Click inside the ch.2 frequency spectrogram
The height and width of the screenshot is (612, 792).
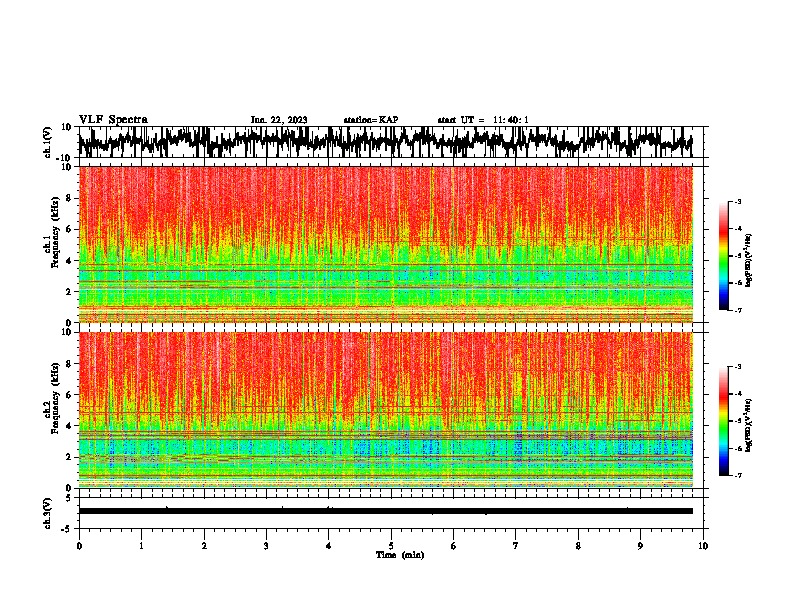click(x=385, y=410)
